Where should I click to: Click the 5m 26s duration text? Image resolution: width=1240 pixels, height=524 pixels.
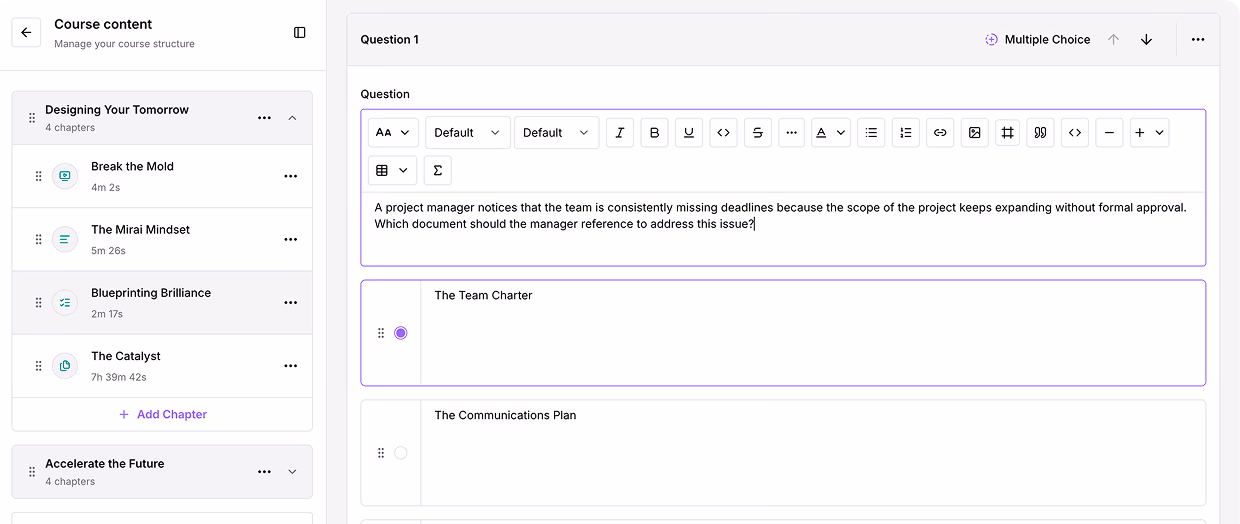click(x=109, y=251)
